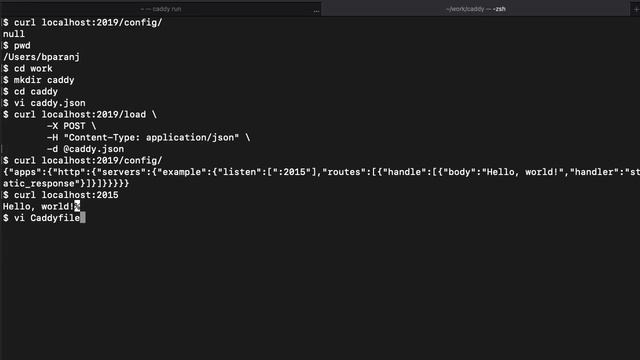Click the 'atic_response' wrapped output line
This screenshot has height=360, width=640.
pos(66,183)
